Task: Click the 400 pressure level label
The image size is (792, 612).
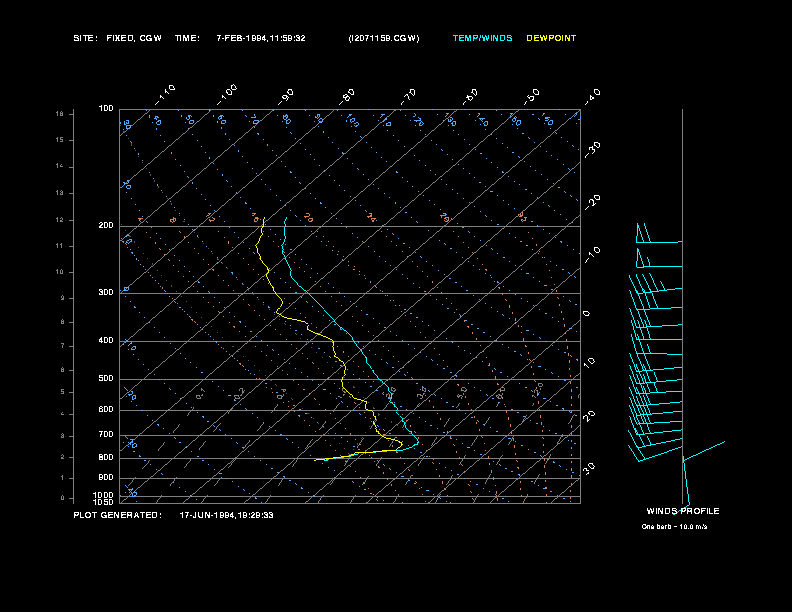Action: [x=106, y=340]
